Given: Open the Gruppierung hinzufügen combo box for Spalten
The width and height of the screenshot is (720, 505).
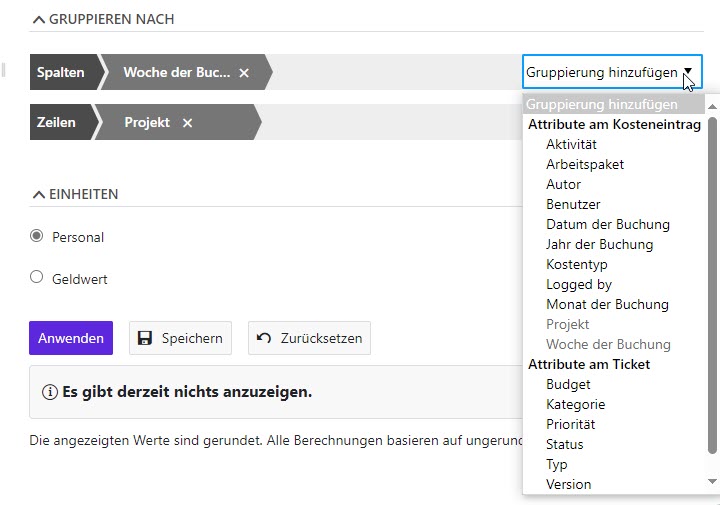Looking at the screenshot, I should pyautogui.click(x=612, y=72).
